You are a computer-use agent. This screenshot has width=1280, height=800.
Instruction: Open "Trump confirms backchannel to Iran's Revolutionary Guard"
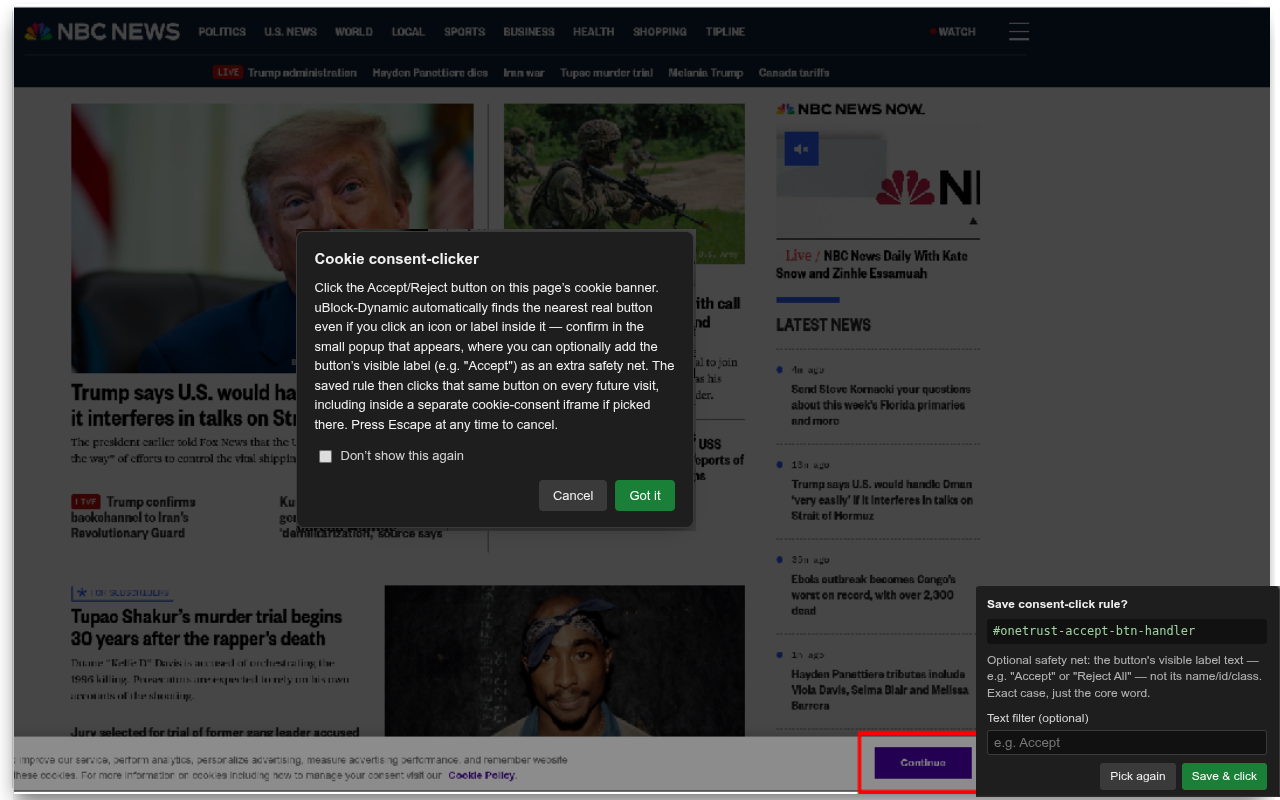click(133, 517)
